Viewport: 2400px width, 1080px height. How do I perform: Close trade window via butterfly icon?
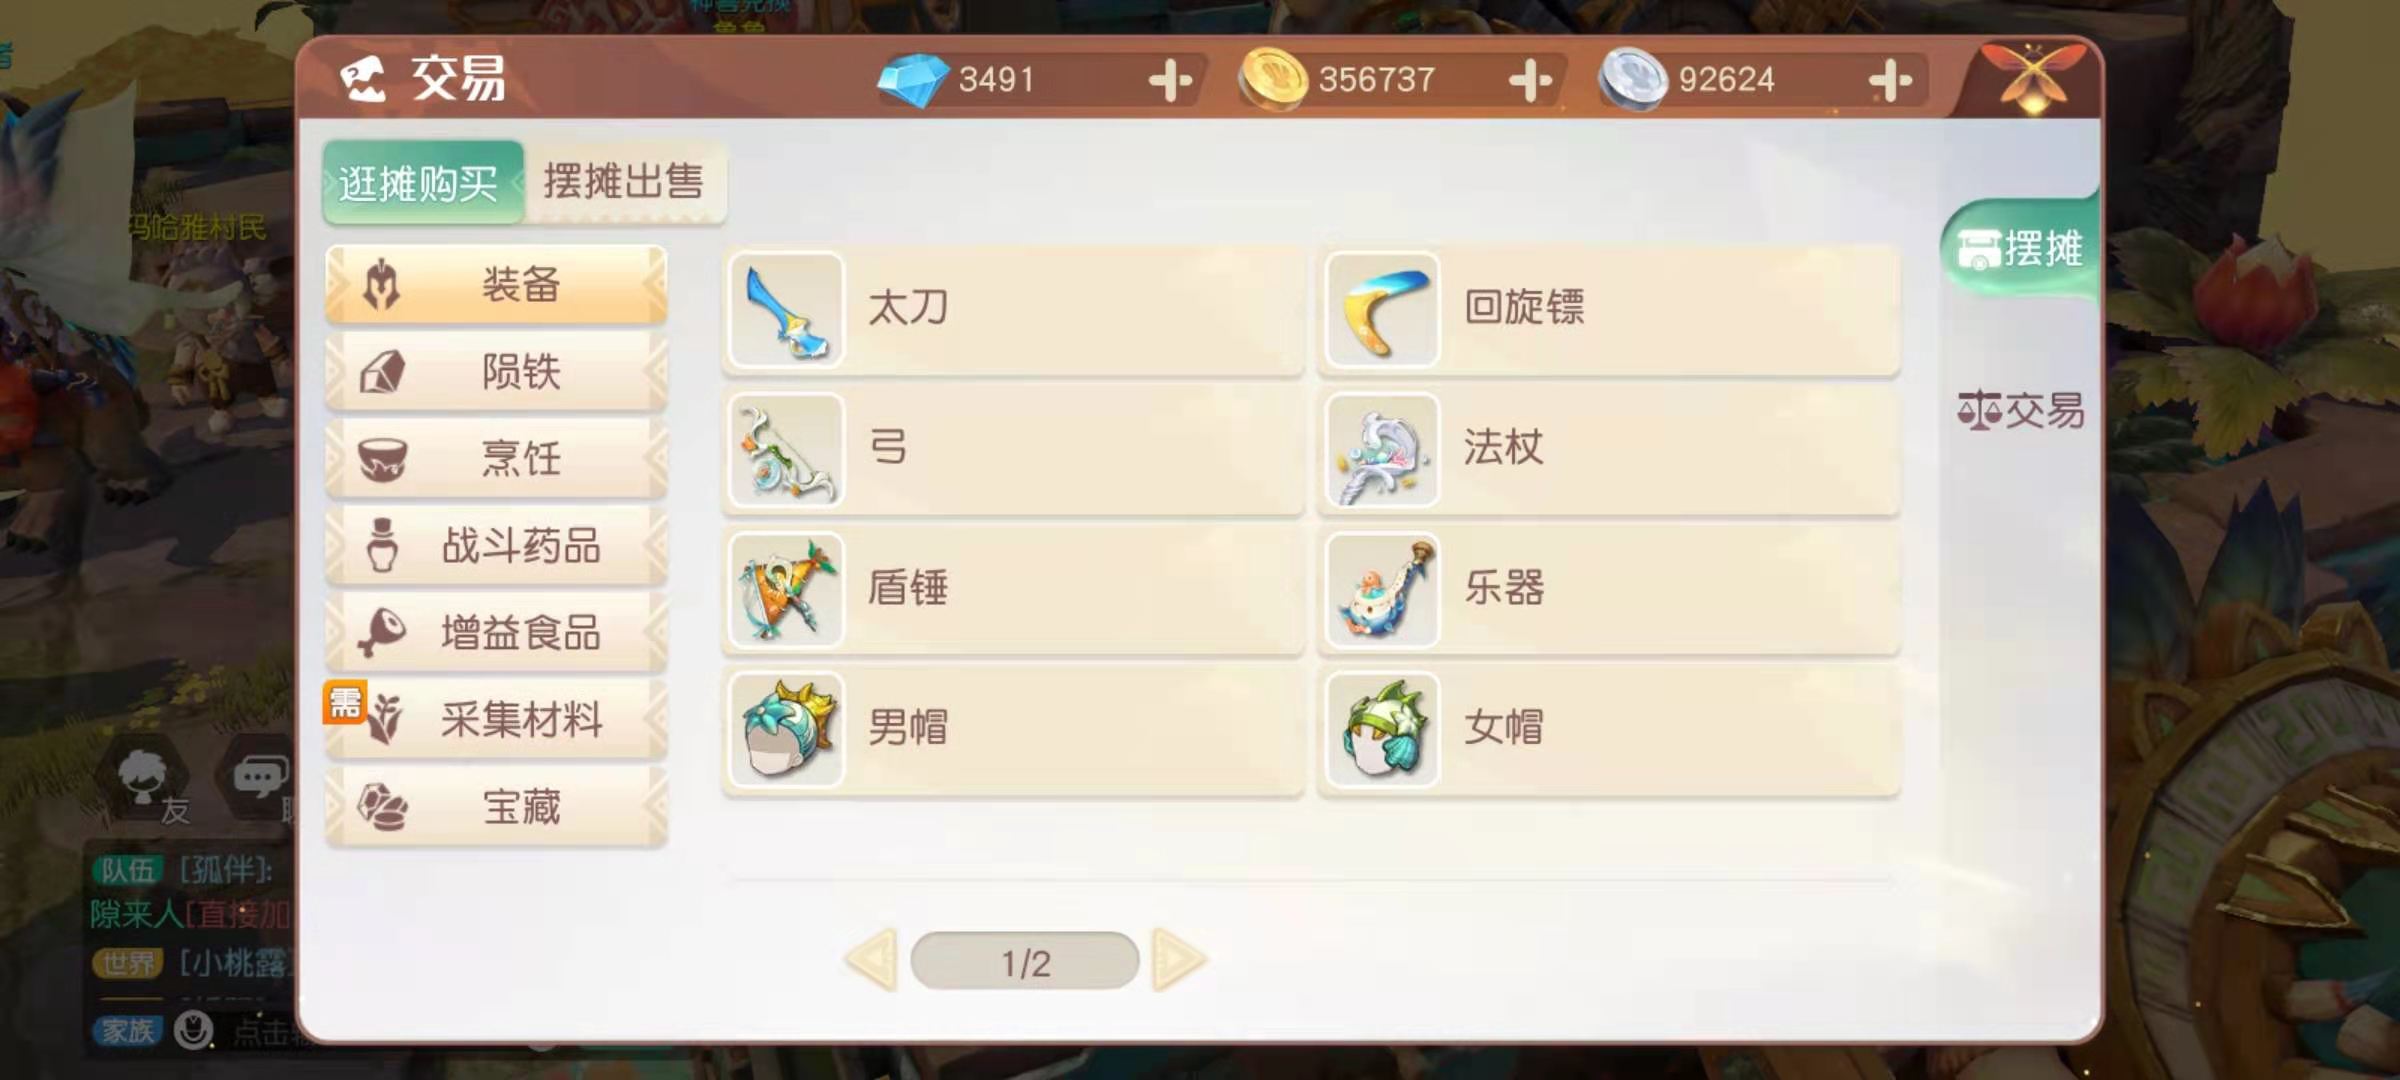coord(2030,76)
